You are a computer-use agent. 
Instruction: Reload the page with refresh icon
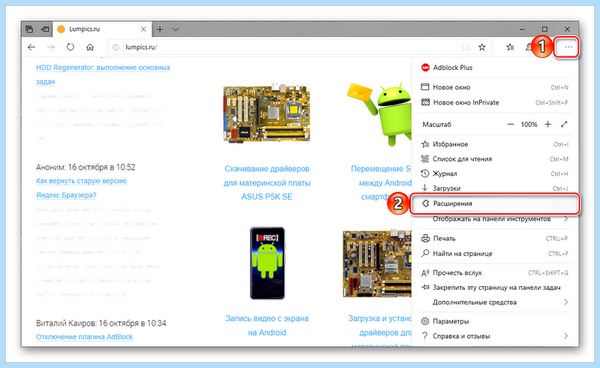tap(70, 47)
